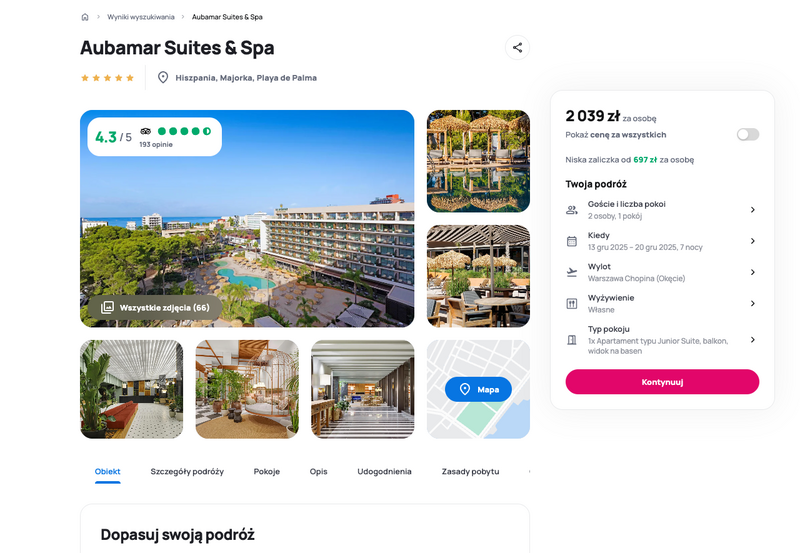
Task: Expand the Typ pokoju chevron
Action: [x=753, y=340]
